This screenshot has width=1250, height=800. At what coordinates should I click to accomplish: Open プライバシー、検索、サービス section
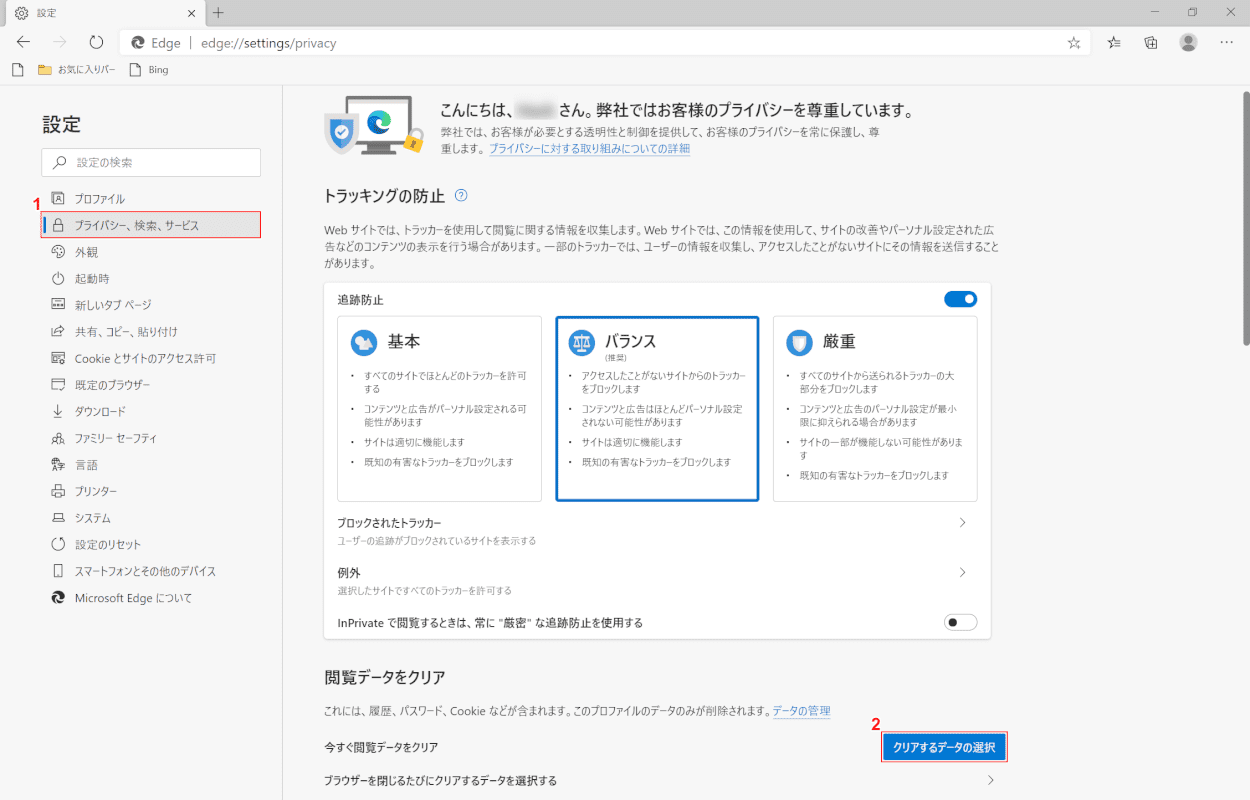151,225
